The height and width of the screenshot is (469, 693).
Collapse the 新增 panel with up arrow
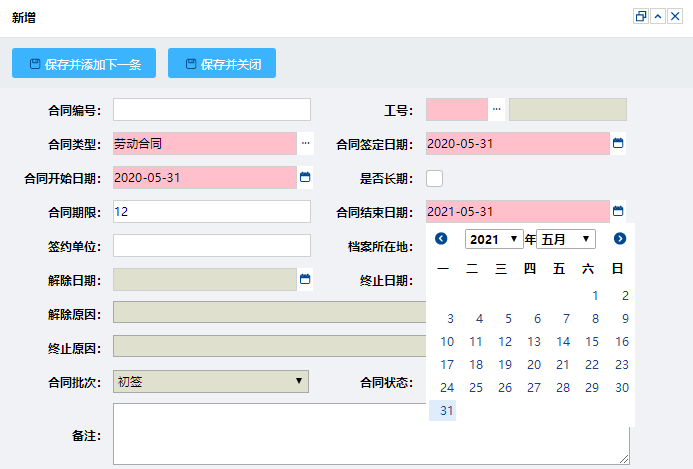pyautogui.click(x=658, y=17)
